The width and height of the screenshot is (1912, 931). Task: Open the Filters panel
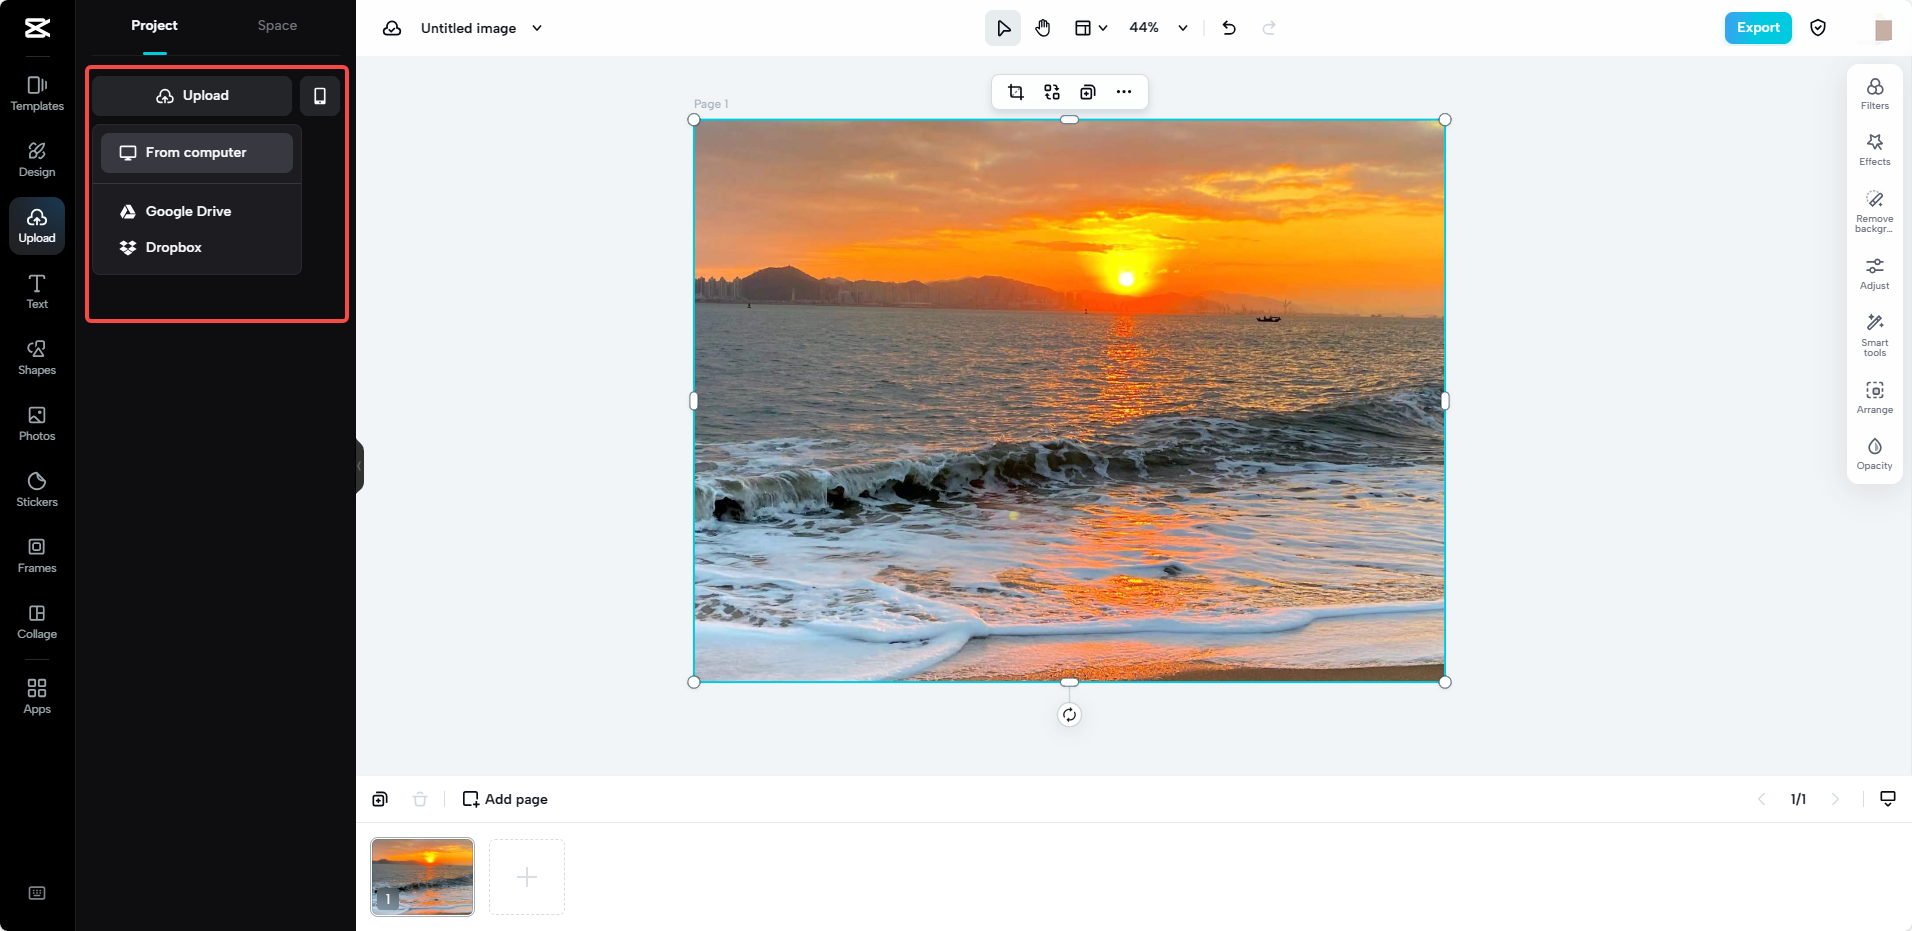click(x=1874, y=92)
